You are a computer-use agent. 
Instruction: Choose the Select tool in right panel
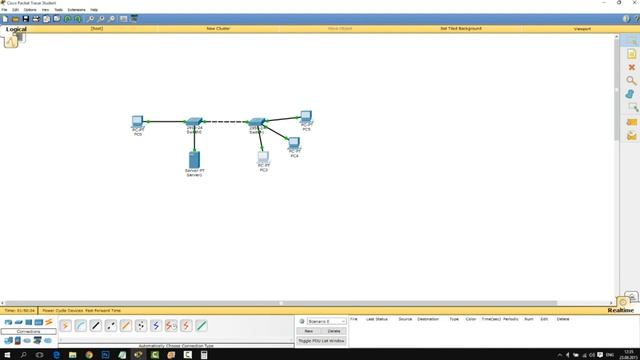(631, 40)
